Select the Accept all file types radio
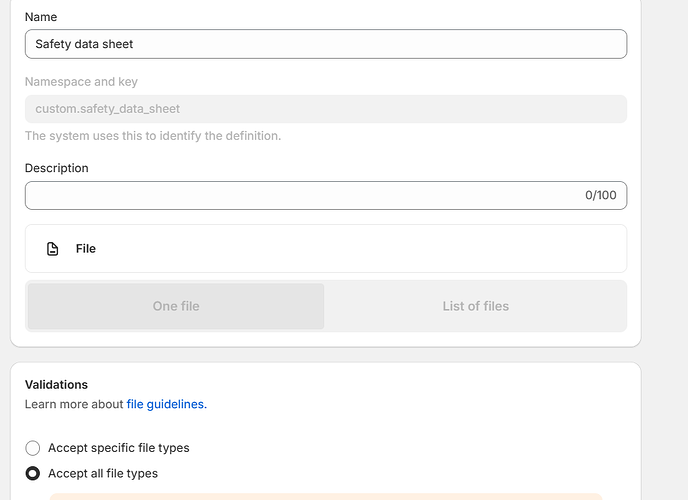Screen dimensions: 688x500 tap(33, 474)
